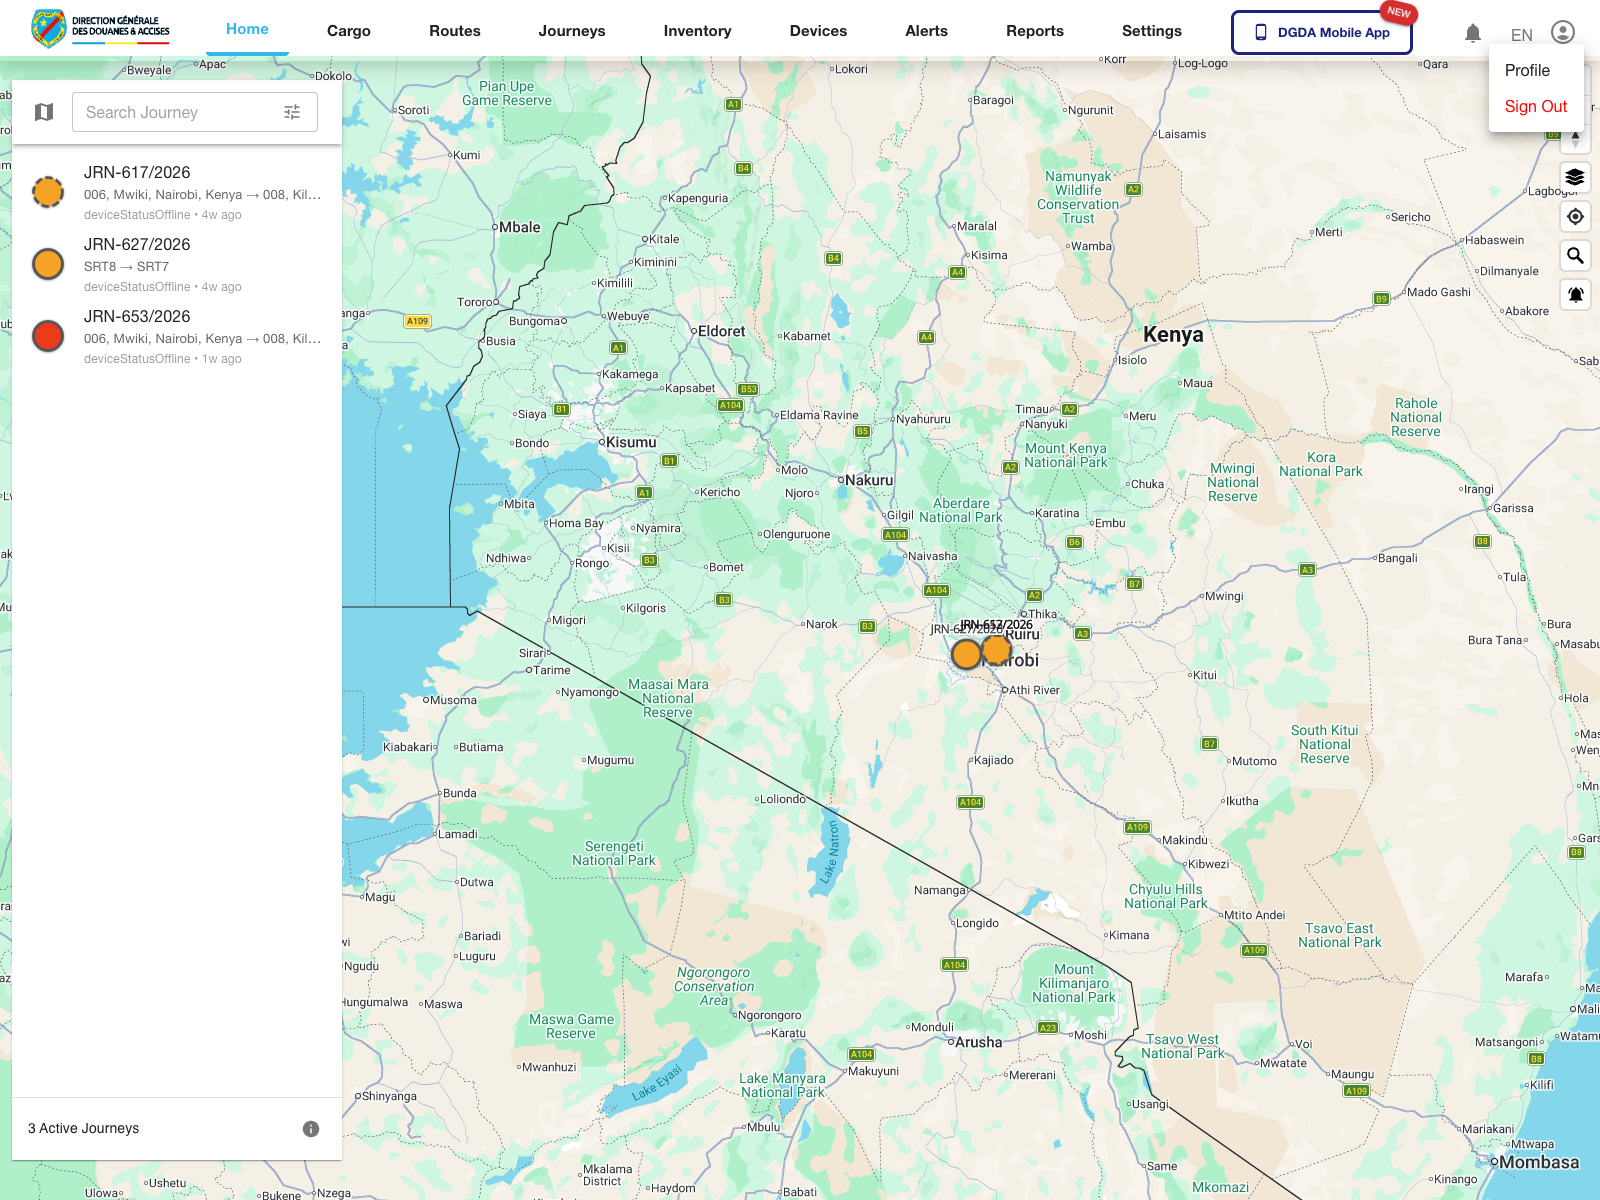Select Profile from the user menu
The image size is (1600, 1200).
click(x=1527, y=70)
